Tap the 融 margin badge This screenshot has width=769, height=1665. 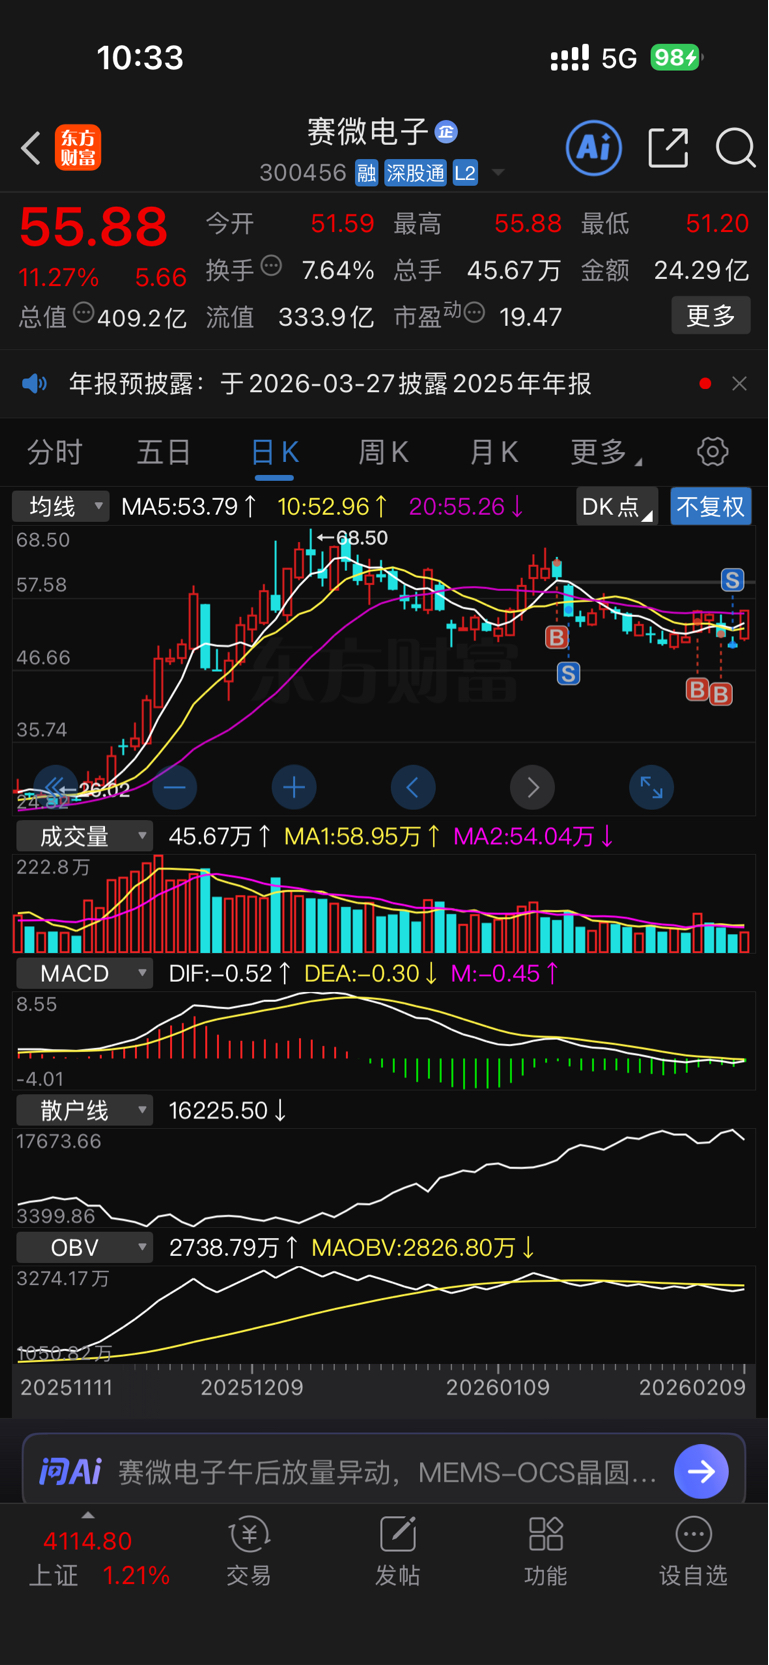point(366,173)
